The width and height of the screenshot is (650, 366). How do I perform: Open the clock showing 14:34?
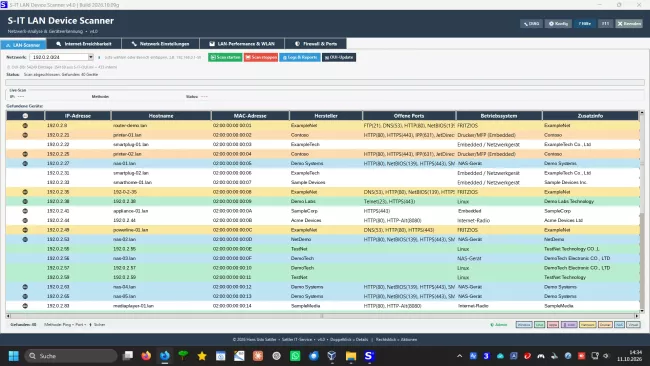tap(629, 356)
